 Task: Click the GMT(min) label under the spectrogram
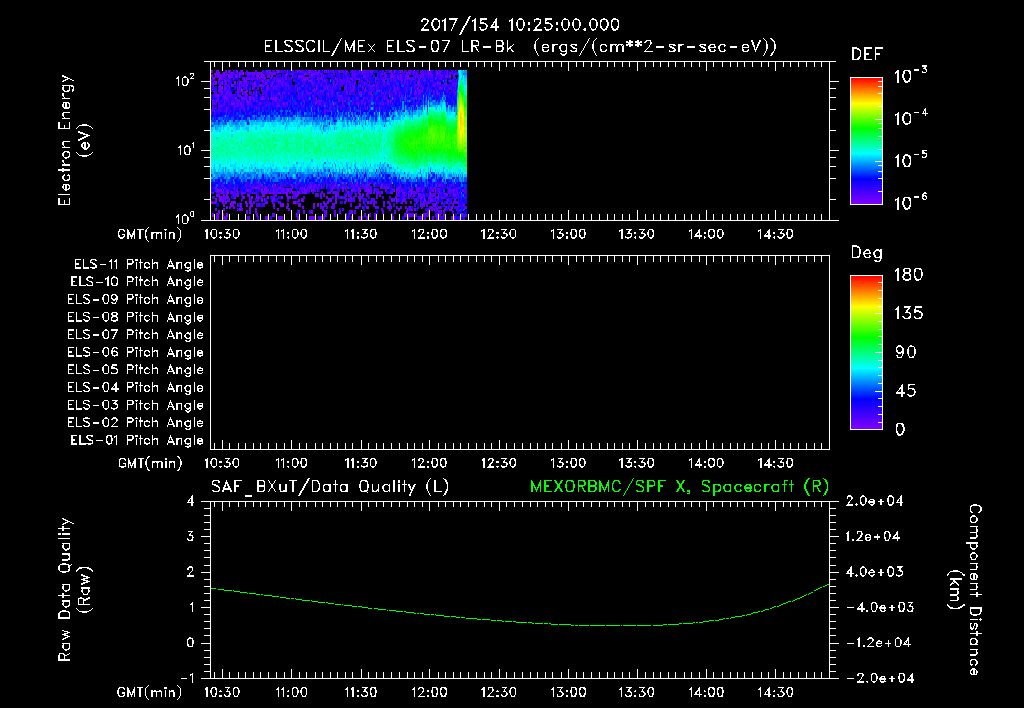pyautogui.click(x=150, y=234)
